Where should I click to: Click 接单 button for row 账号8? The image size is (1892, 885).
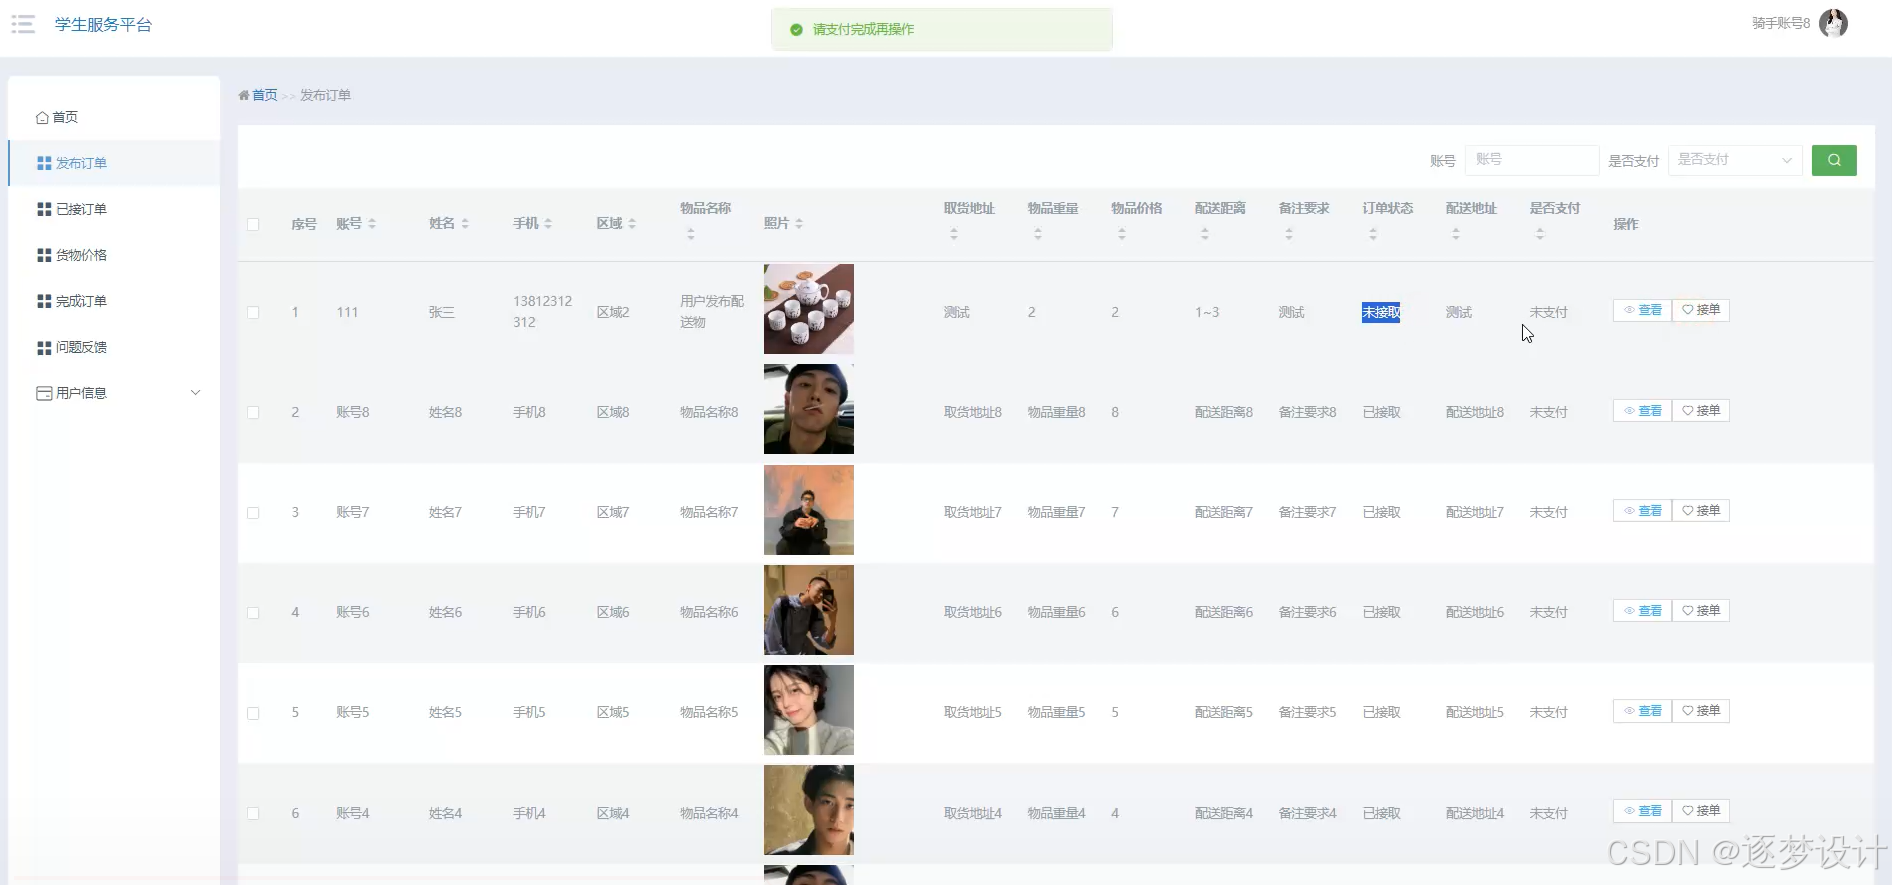(1701, 411)
